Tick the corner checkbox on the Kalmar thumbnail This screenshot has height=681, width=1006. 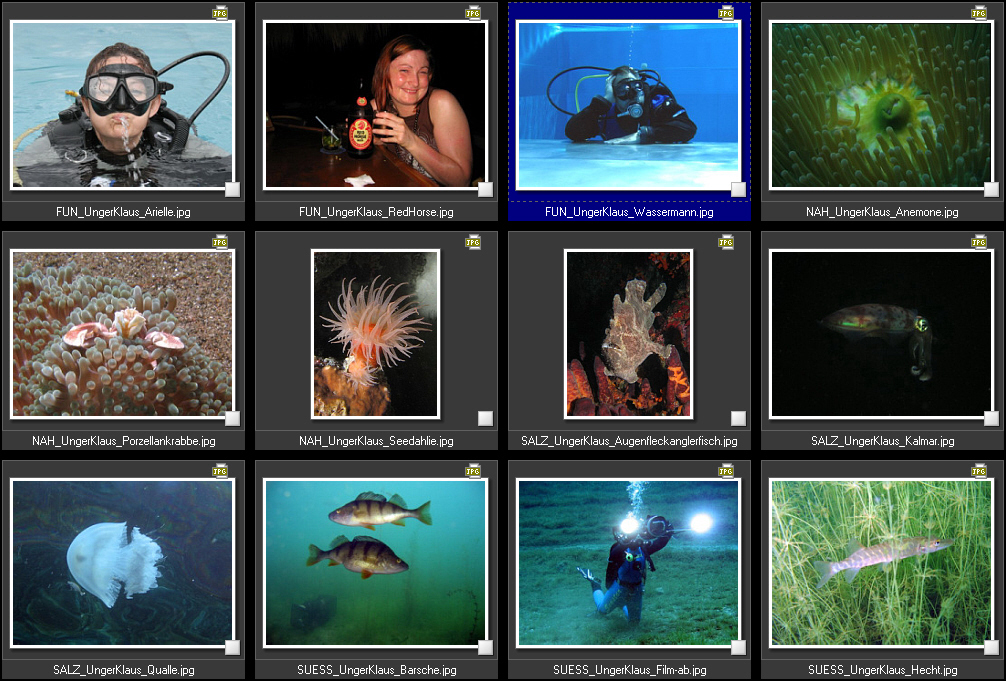991,418
